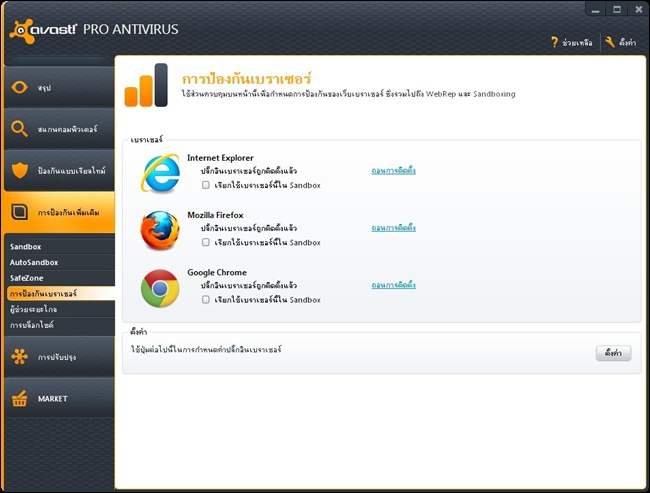
Task: Click the ตั้งค่า settings link at top
Action: [x=628, y=42]
